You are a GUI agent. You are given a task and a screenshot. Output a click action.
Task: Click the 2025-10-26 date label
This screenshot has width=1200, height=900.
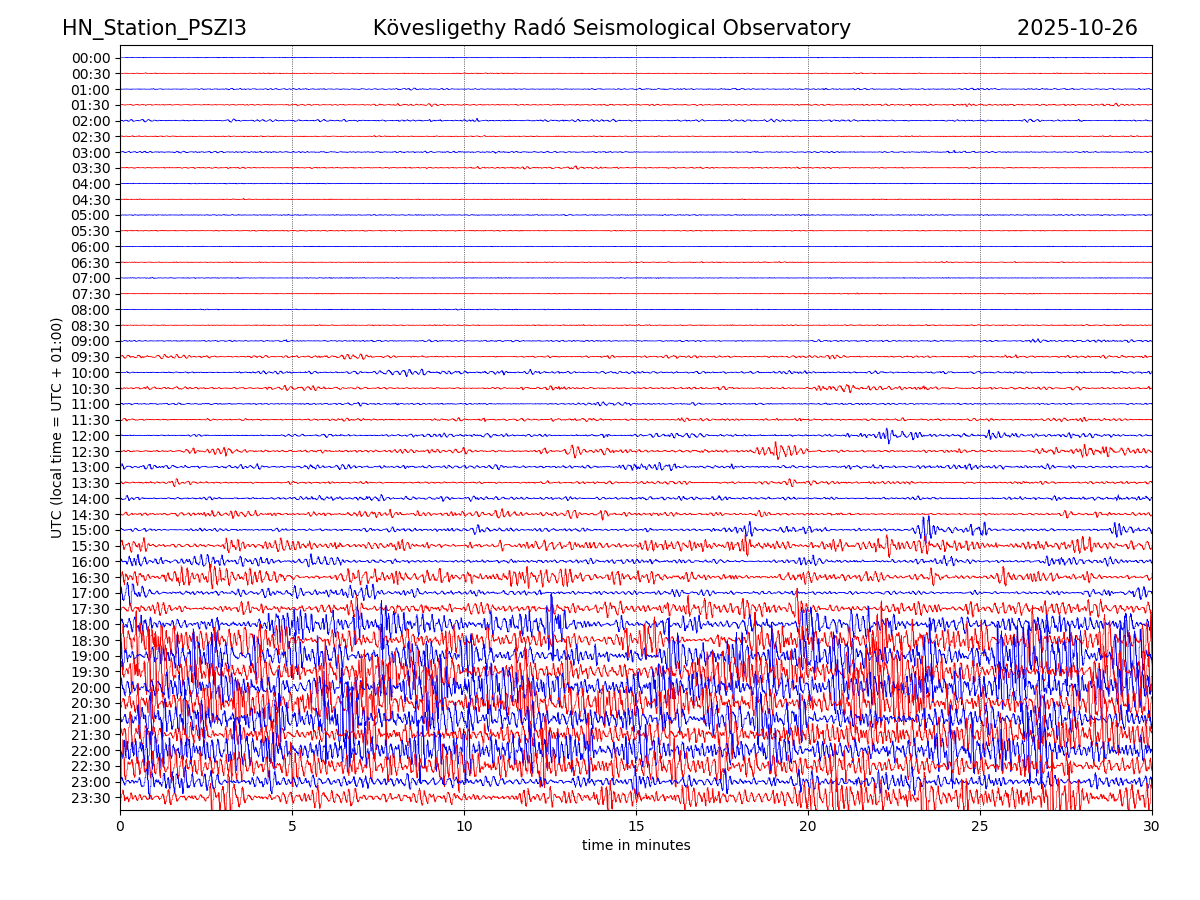tap(1077, 28)
